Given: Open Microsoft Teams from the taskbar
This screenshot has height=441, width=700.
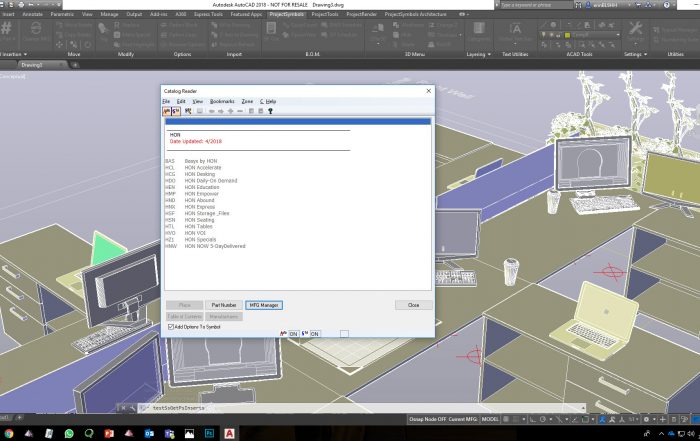Looking at the screenshot, I should tap(169, 433).
